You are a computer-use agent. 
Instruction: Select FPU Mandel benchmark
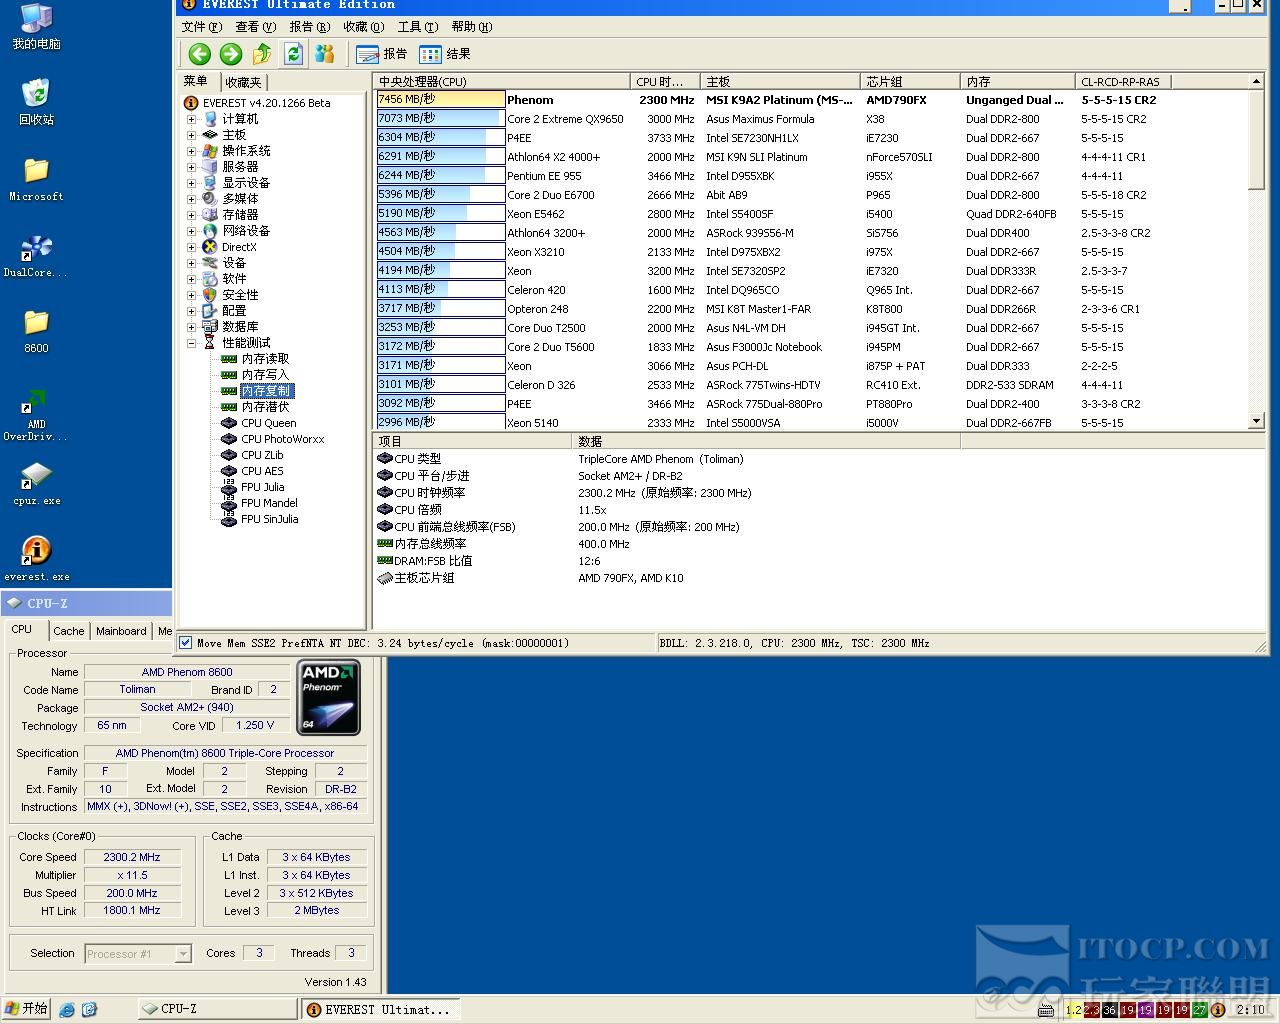tap(269, 503)
